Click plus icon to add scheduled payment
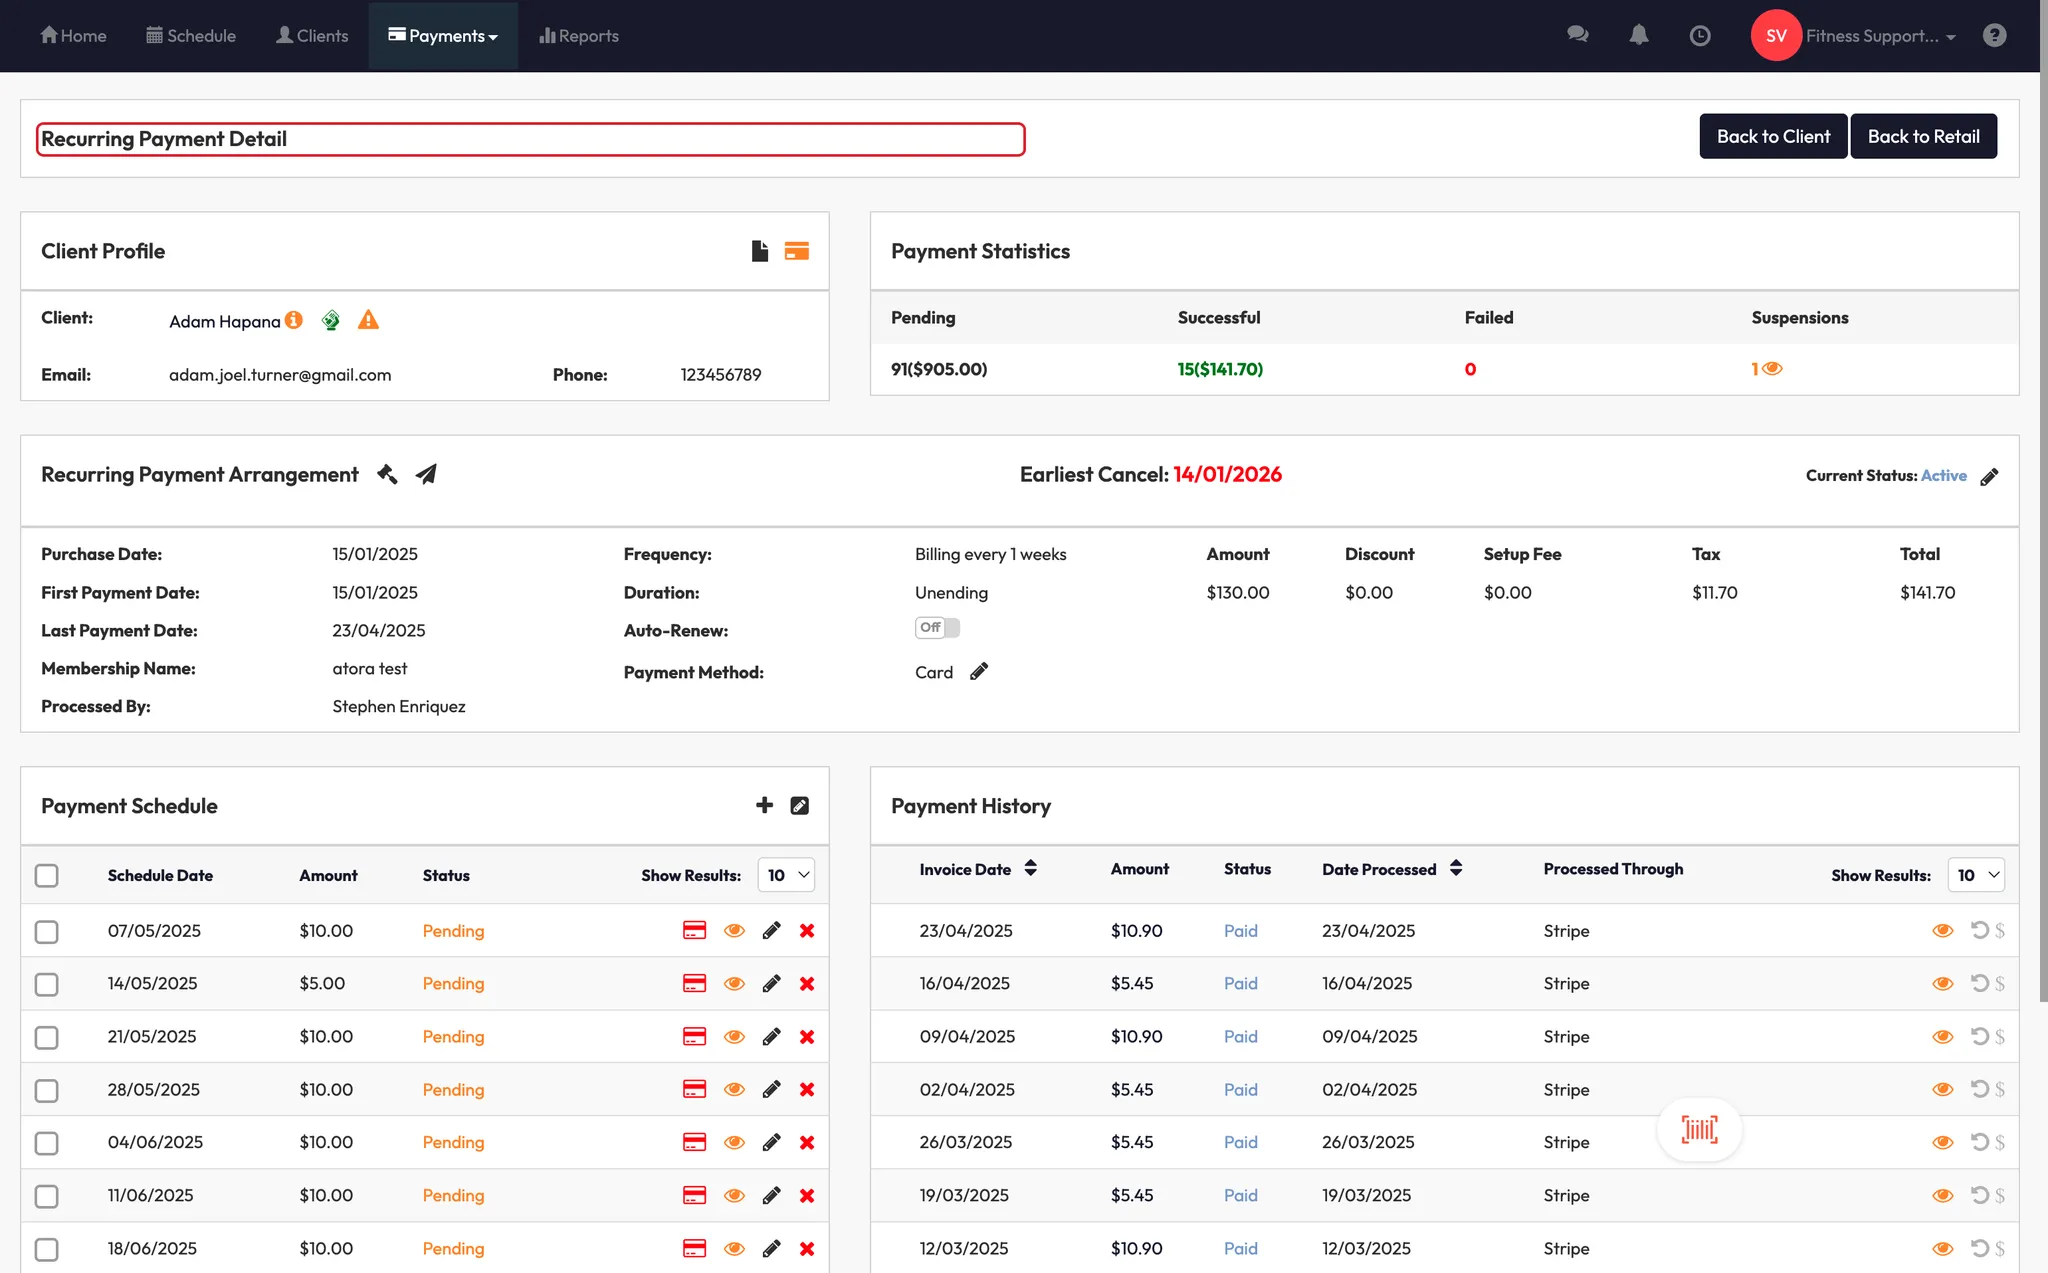 click(764, 806)
